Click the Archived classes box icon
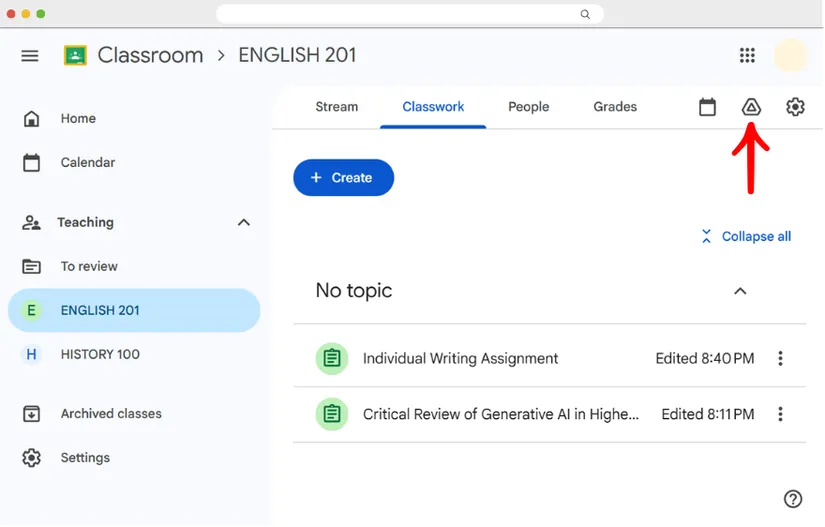The image size is (825, 527). (x=32, y=414)
